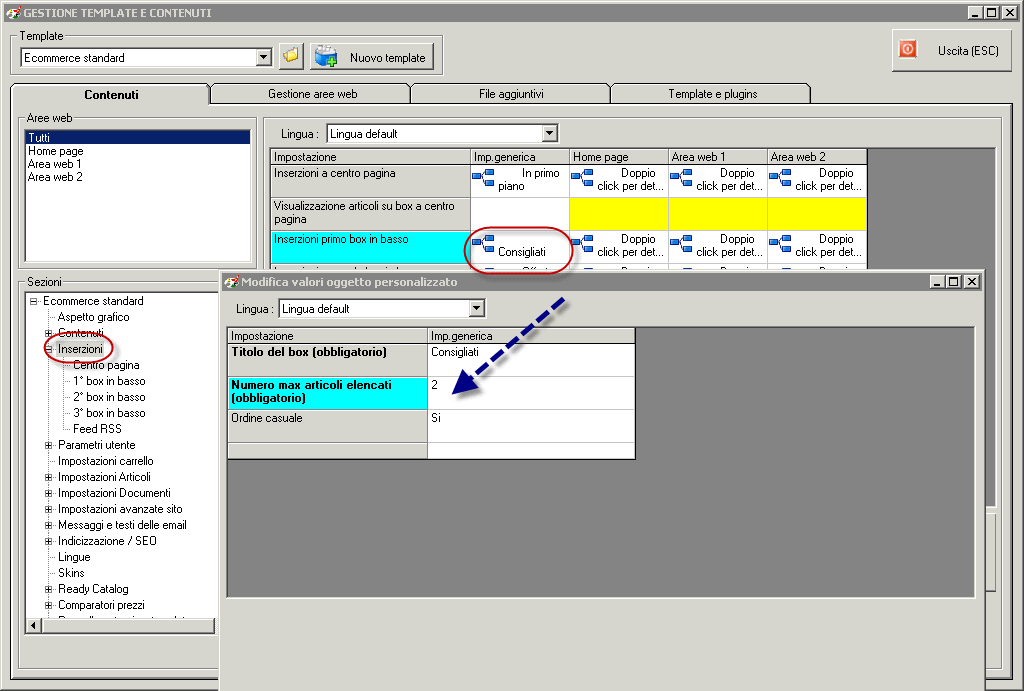Expand the Impostazioni Documenti node
Viewport: 1024px width, 691px height.
[x=48, y=493]
